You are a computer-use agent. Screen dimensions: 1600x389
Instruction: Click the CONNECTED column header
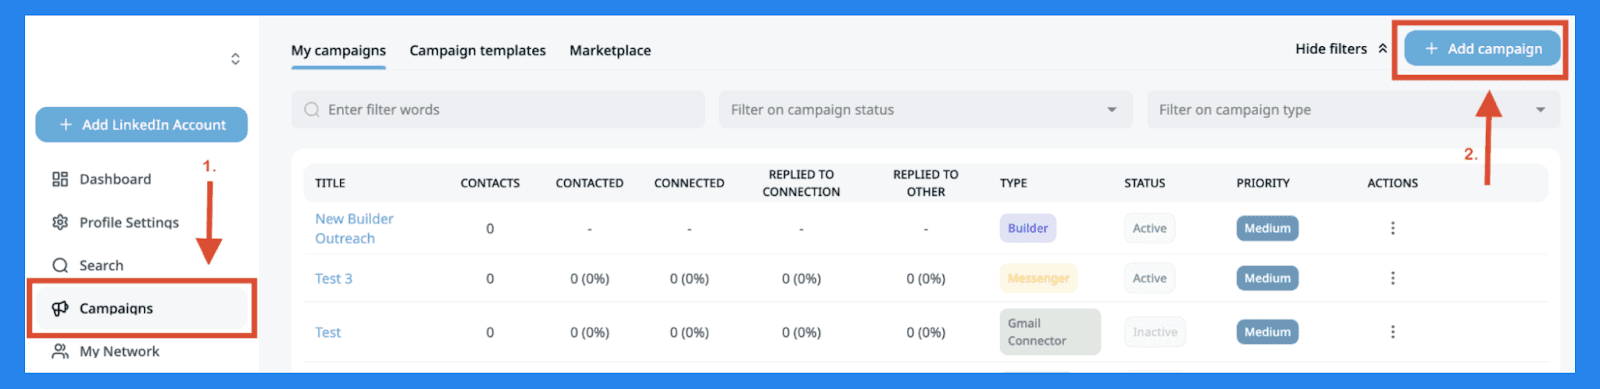coord(689,183)
